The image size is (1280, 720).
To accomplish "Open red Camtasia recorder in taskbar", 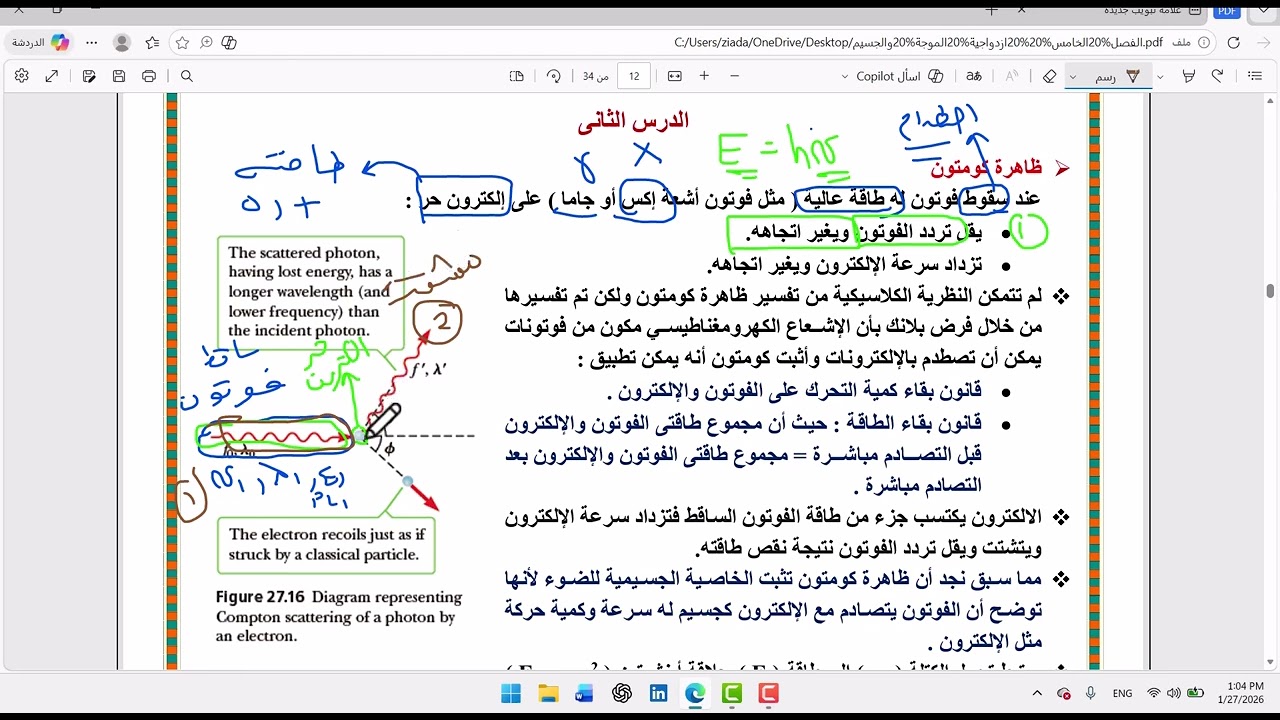I will 768,693.
